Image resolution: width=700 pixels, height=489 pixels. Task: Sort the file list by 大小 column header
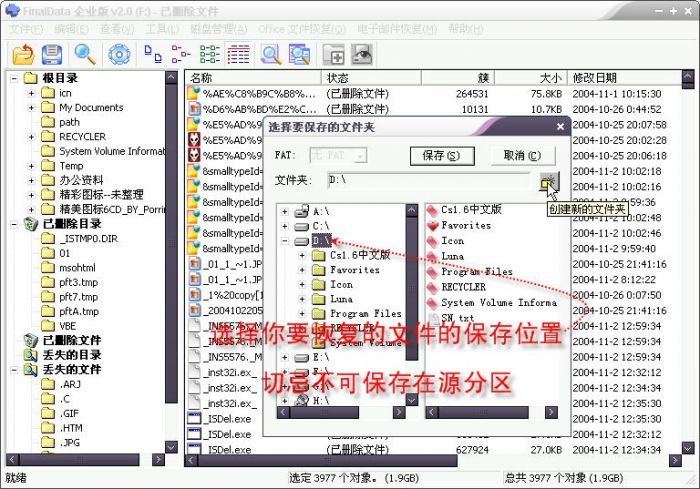tap(530, 78)
